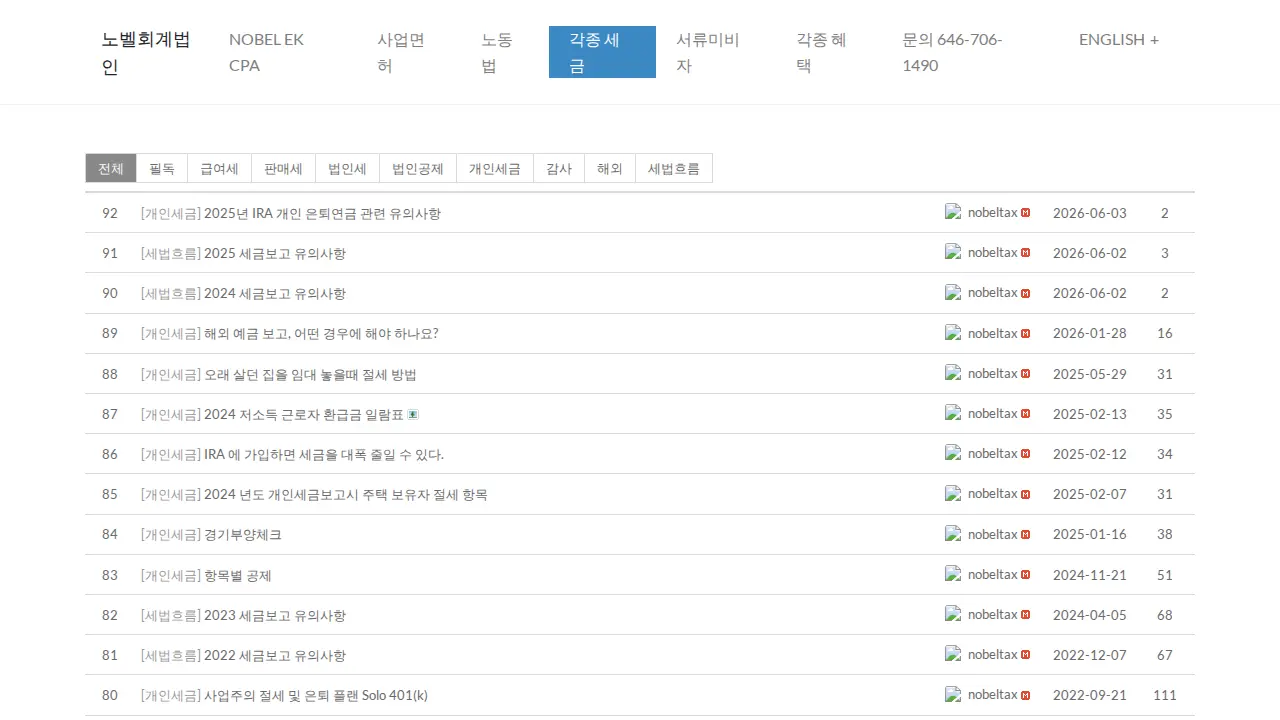This screenshot has width=1280, height=720.
Task: Open the 해외 category tab
Action: pos(610,168)
